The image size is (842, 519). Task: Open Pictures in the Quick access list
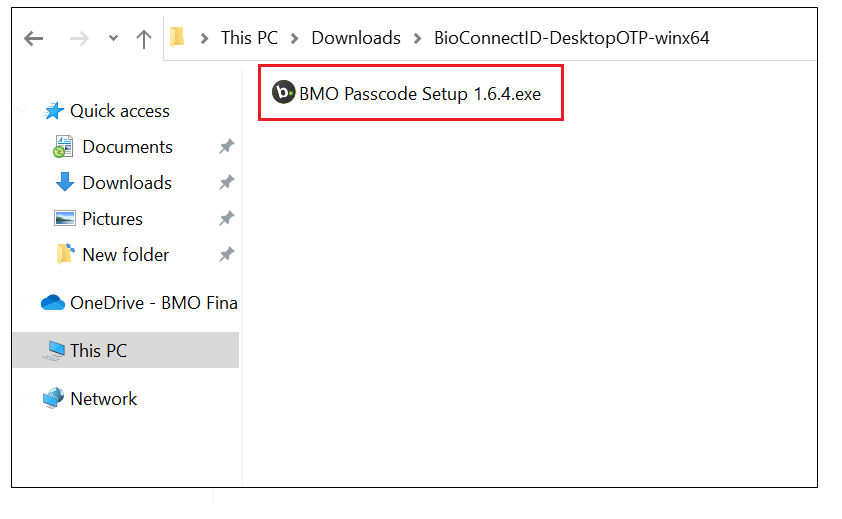[112, 219]
